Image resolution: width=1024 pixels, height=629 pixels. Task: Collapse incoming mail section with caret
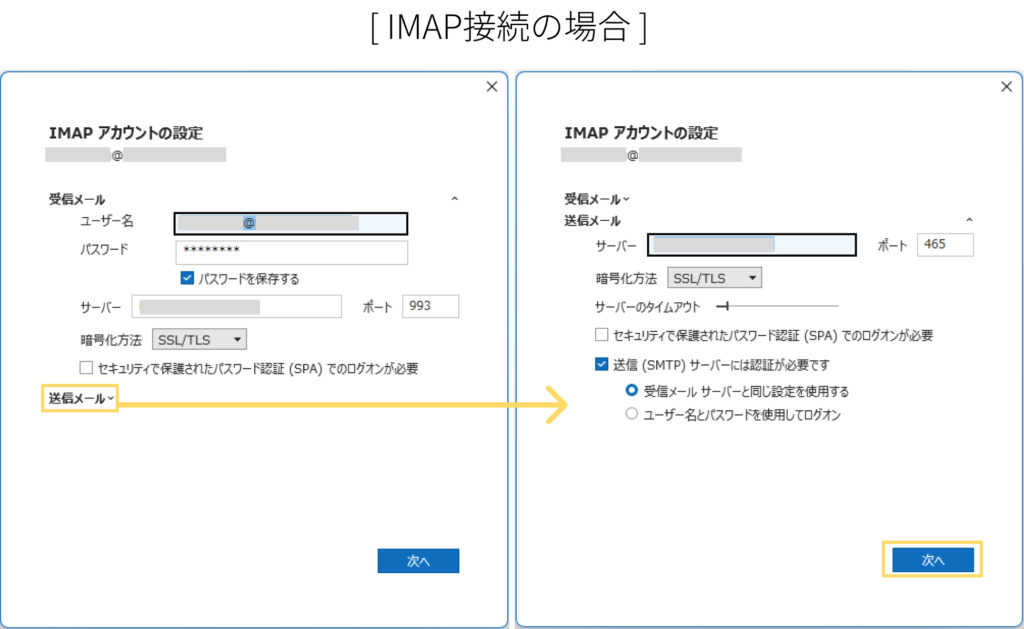point(455,200)
